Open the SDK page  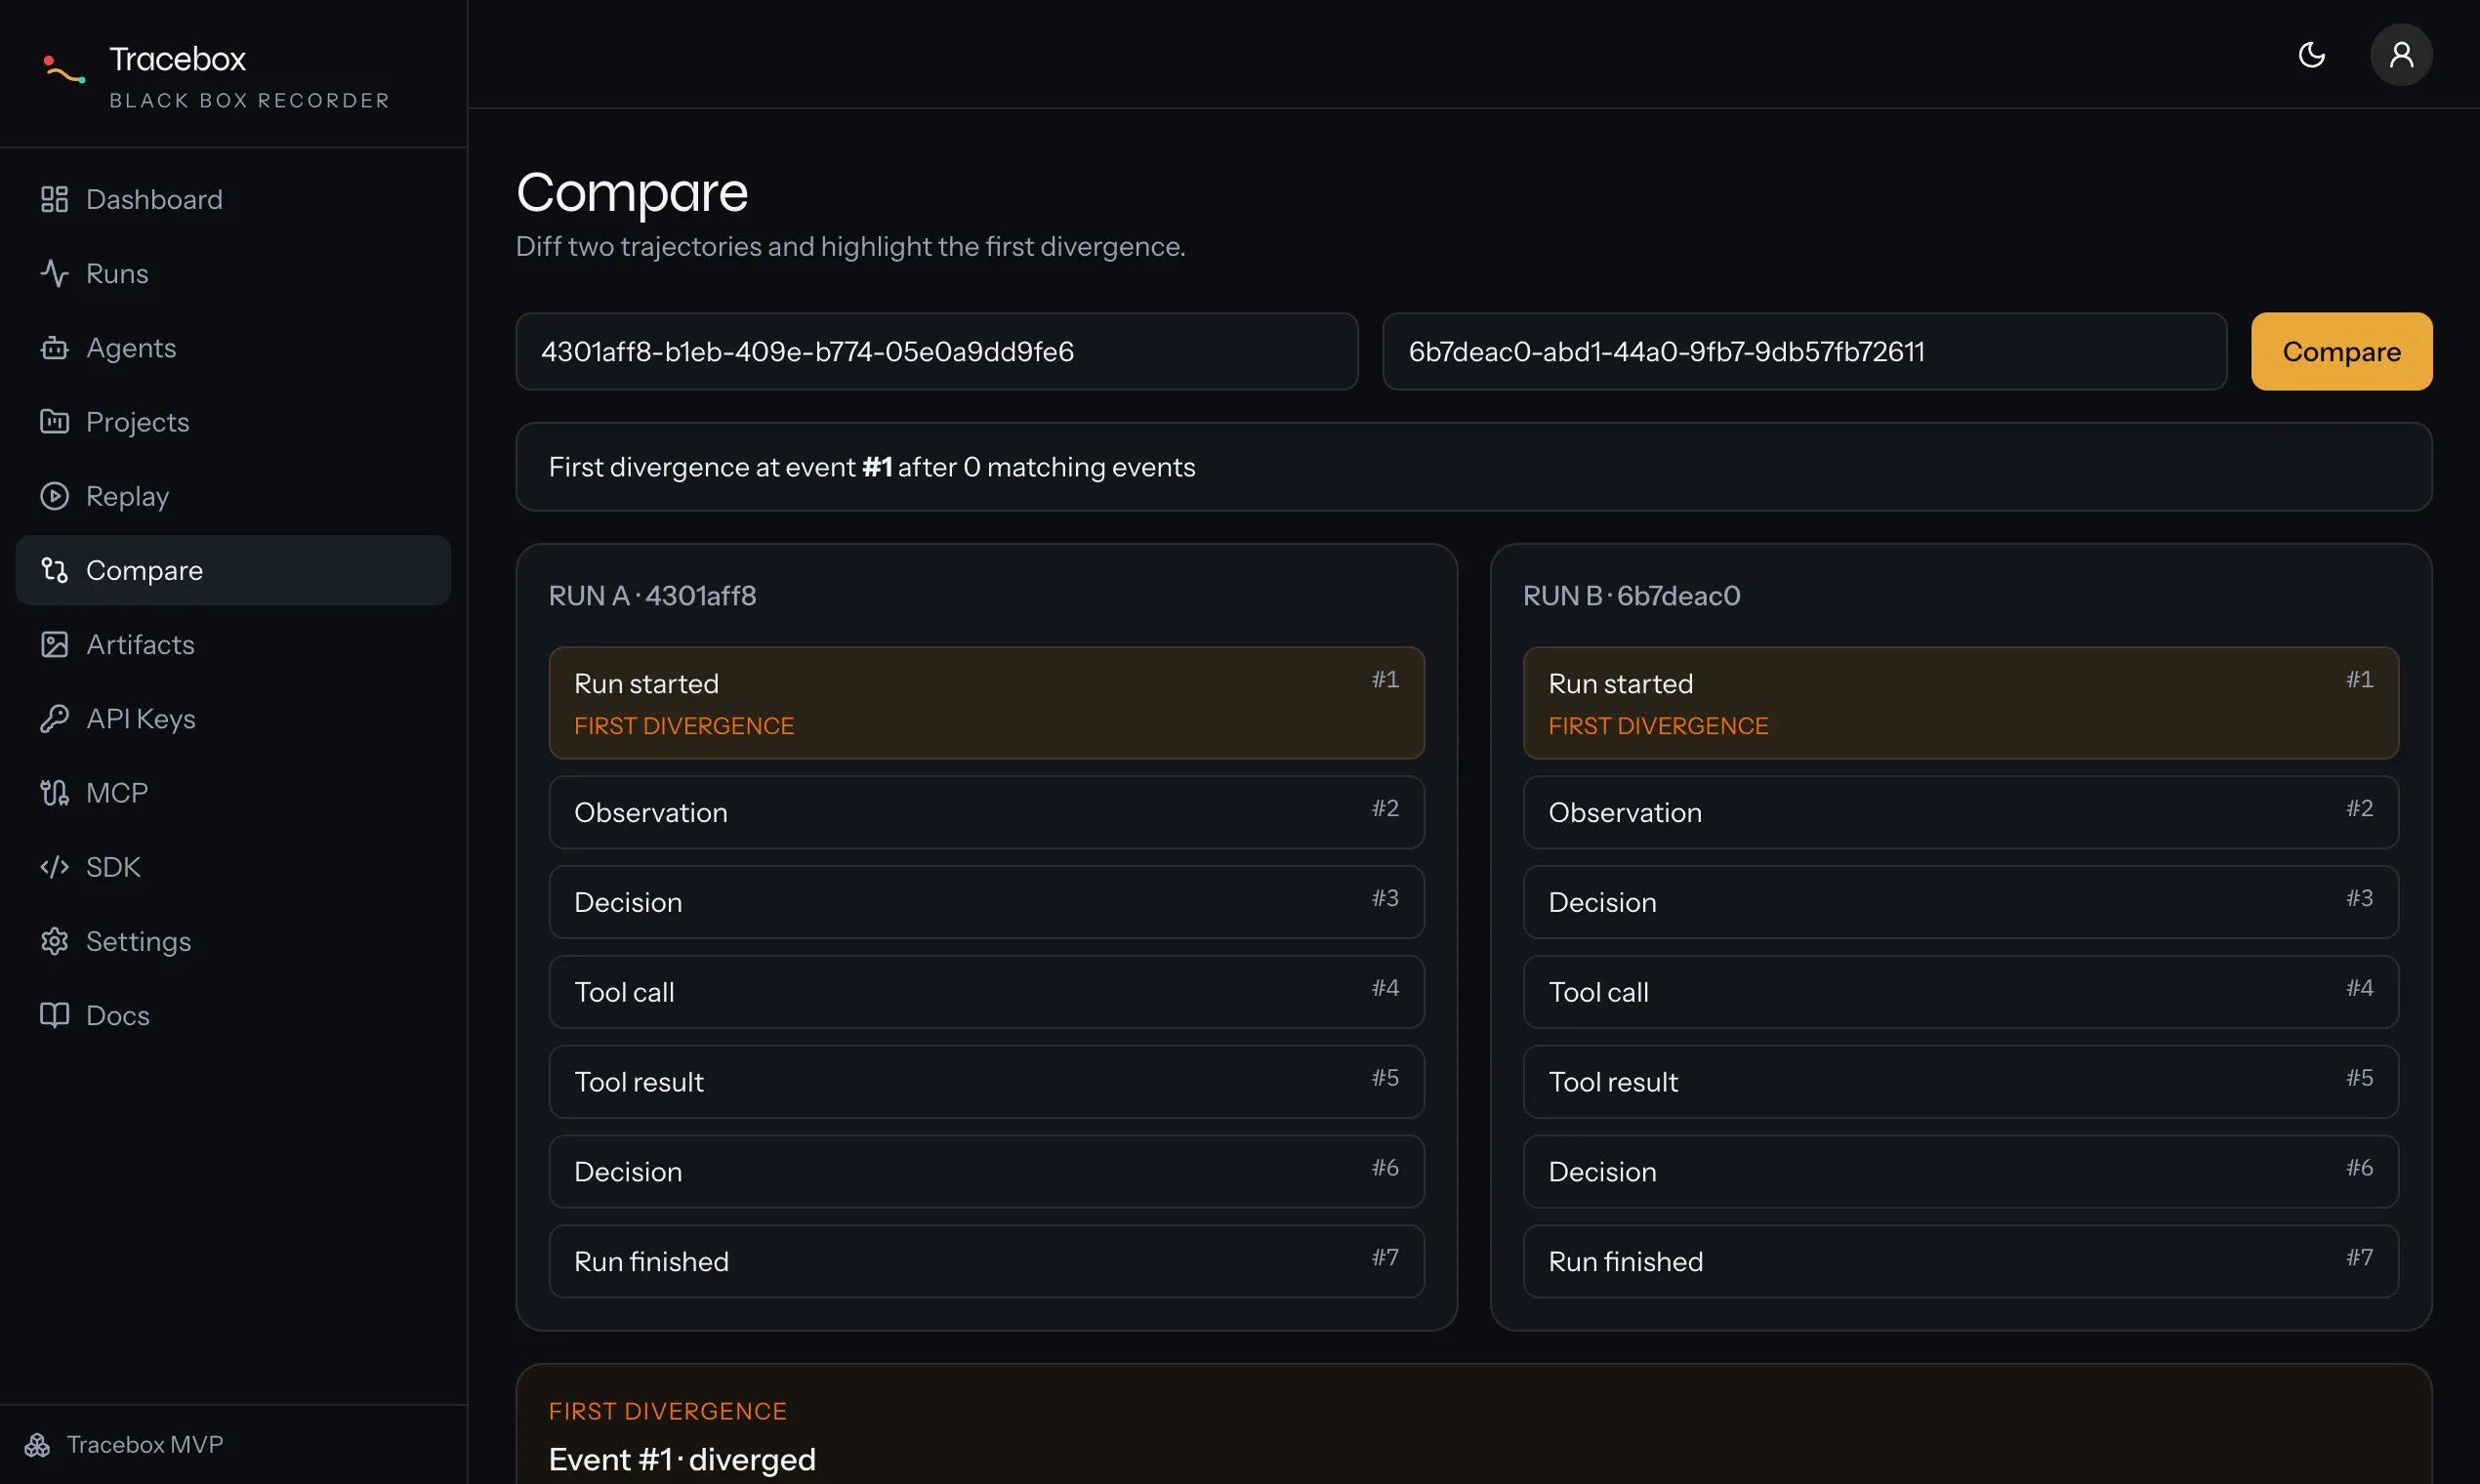point(233,866)
